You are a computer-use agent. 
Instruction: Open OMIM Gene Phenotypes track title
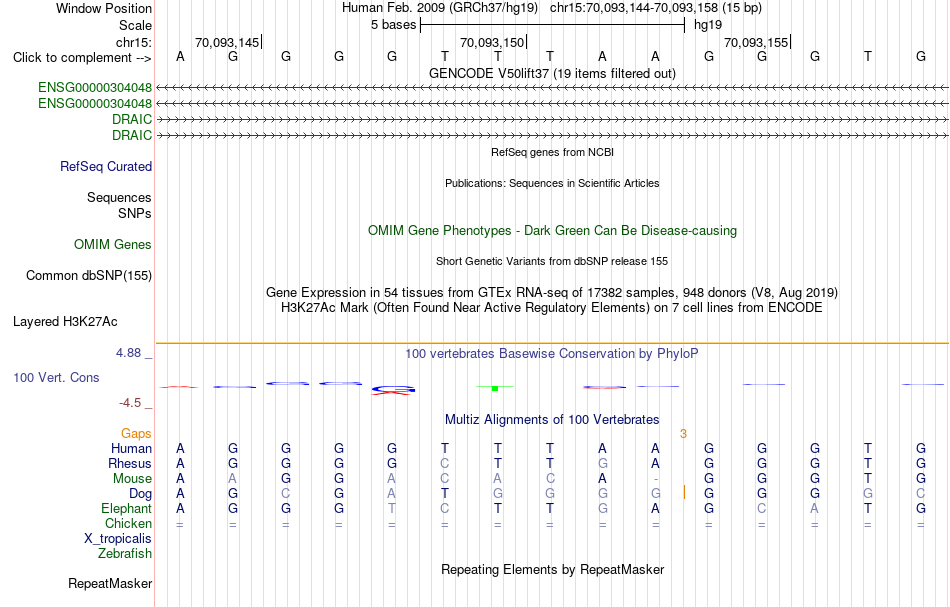[552, 231]
